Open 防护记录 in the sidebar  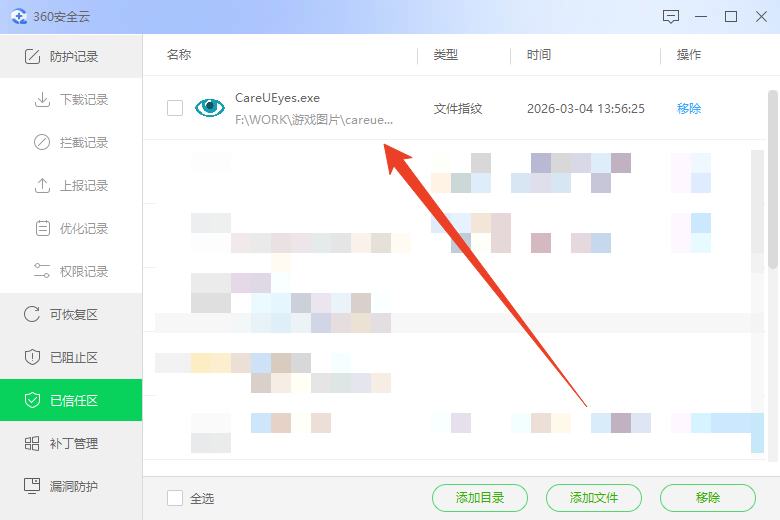[72, 57]
